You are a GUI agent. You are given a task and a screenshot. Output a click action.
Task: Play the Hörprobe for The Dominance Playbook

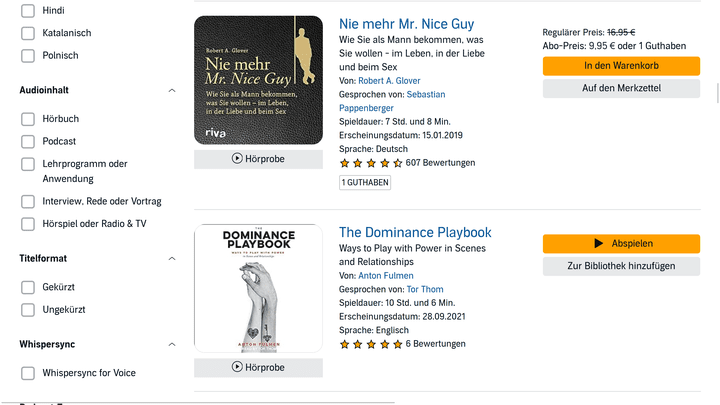point(258,367)
